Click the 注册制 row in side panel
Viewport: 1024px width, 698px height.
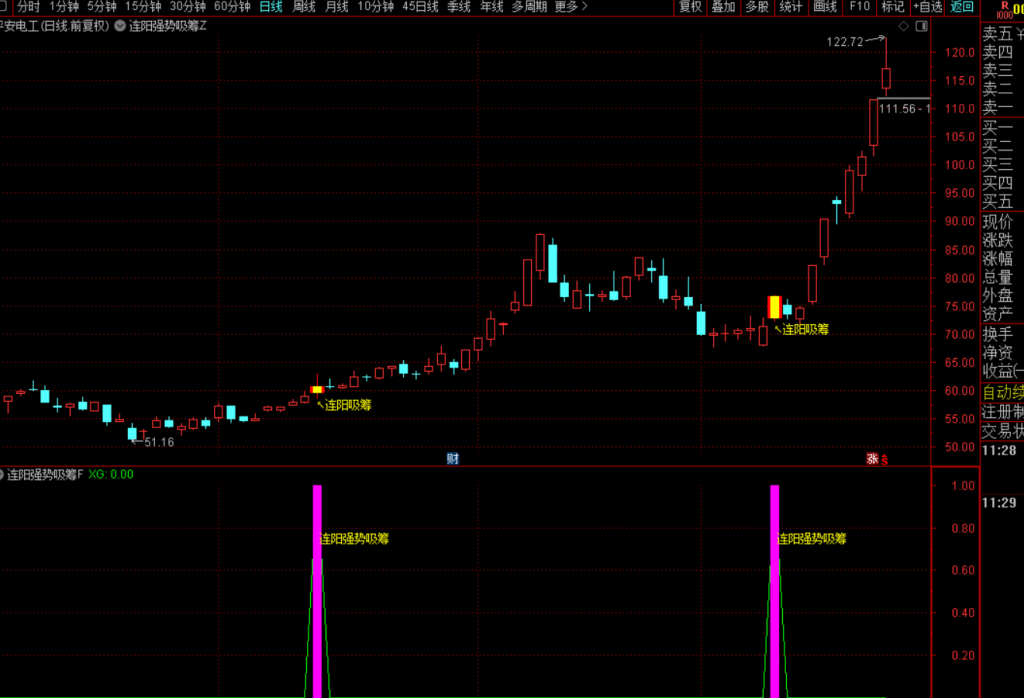(1002, 412)
